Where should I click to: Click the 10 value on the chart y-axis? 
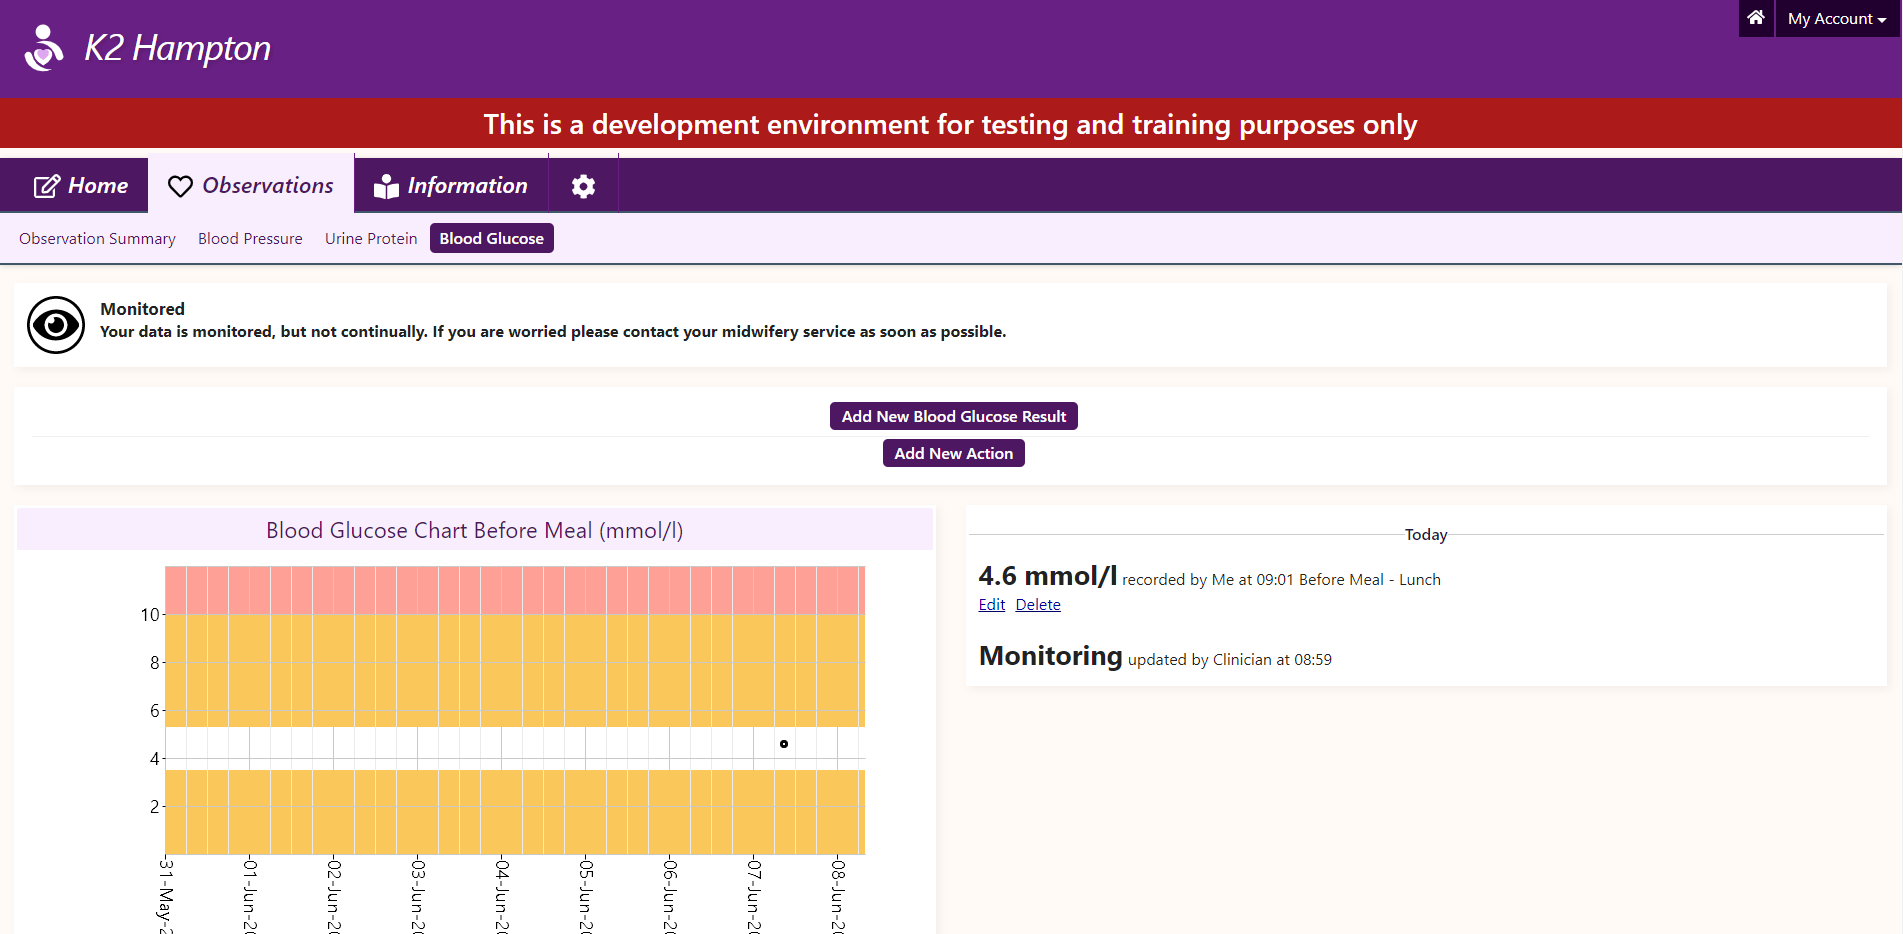click(150, 615)
